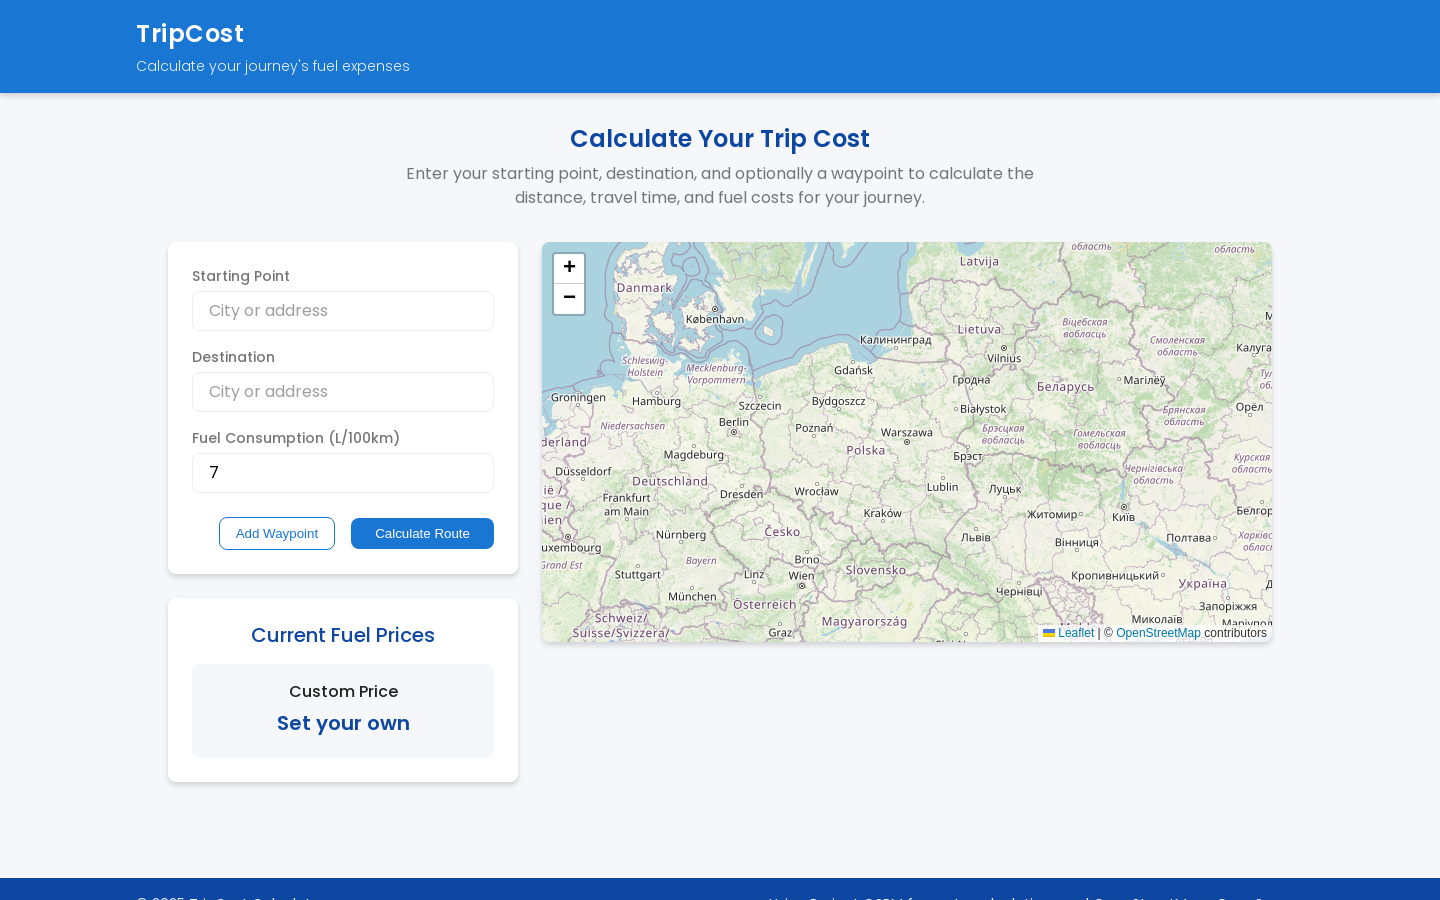The height and width of the screenshot is (900, 1440).
Task: Click the Calculate Route button
Action: tap(422, 533)
